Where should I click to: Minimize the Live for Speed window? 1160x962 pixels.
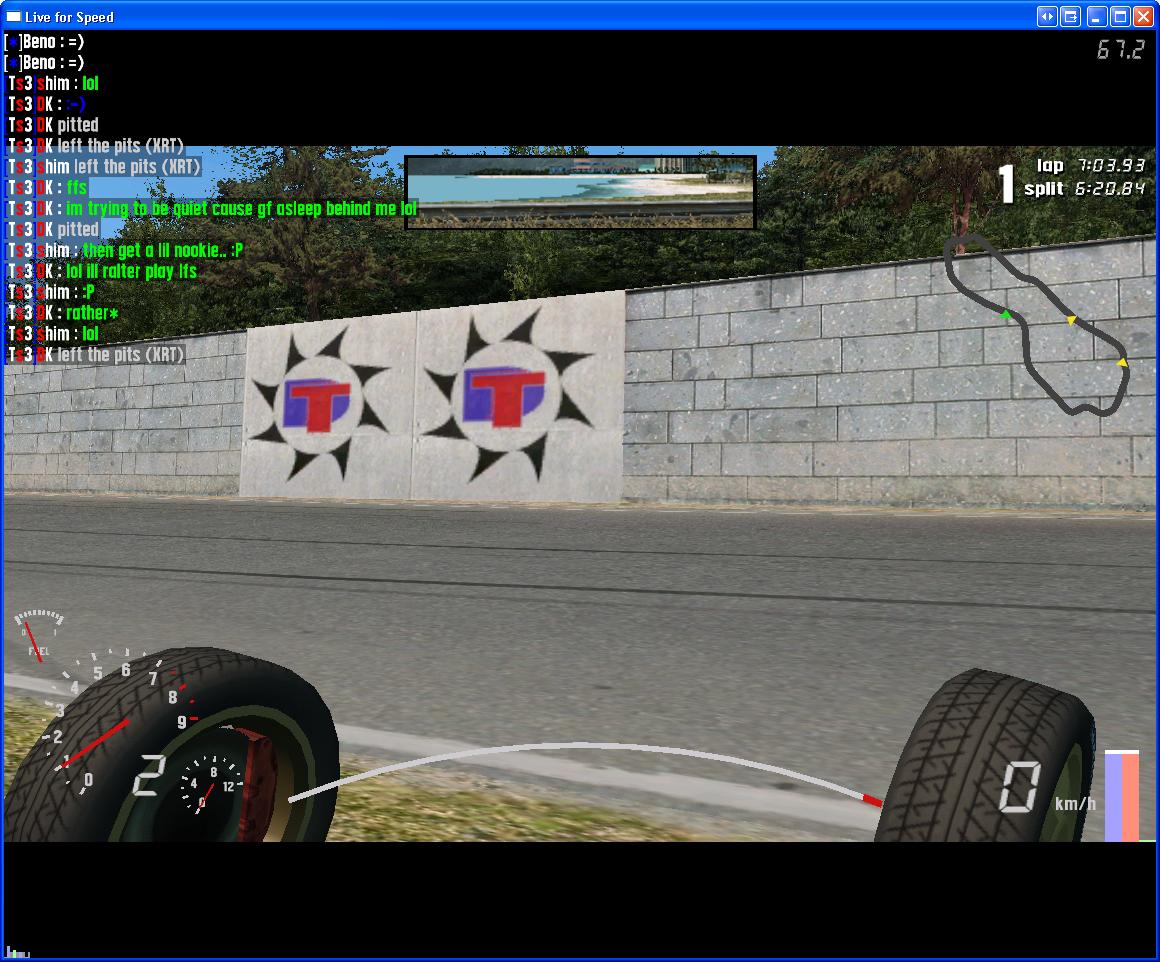click(1097, 16)
